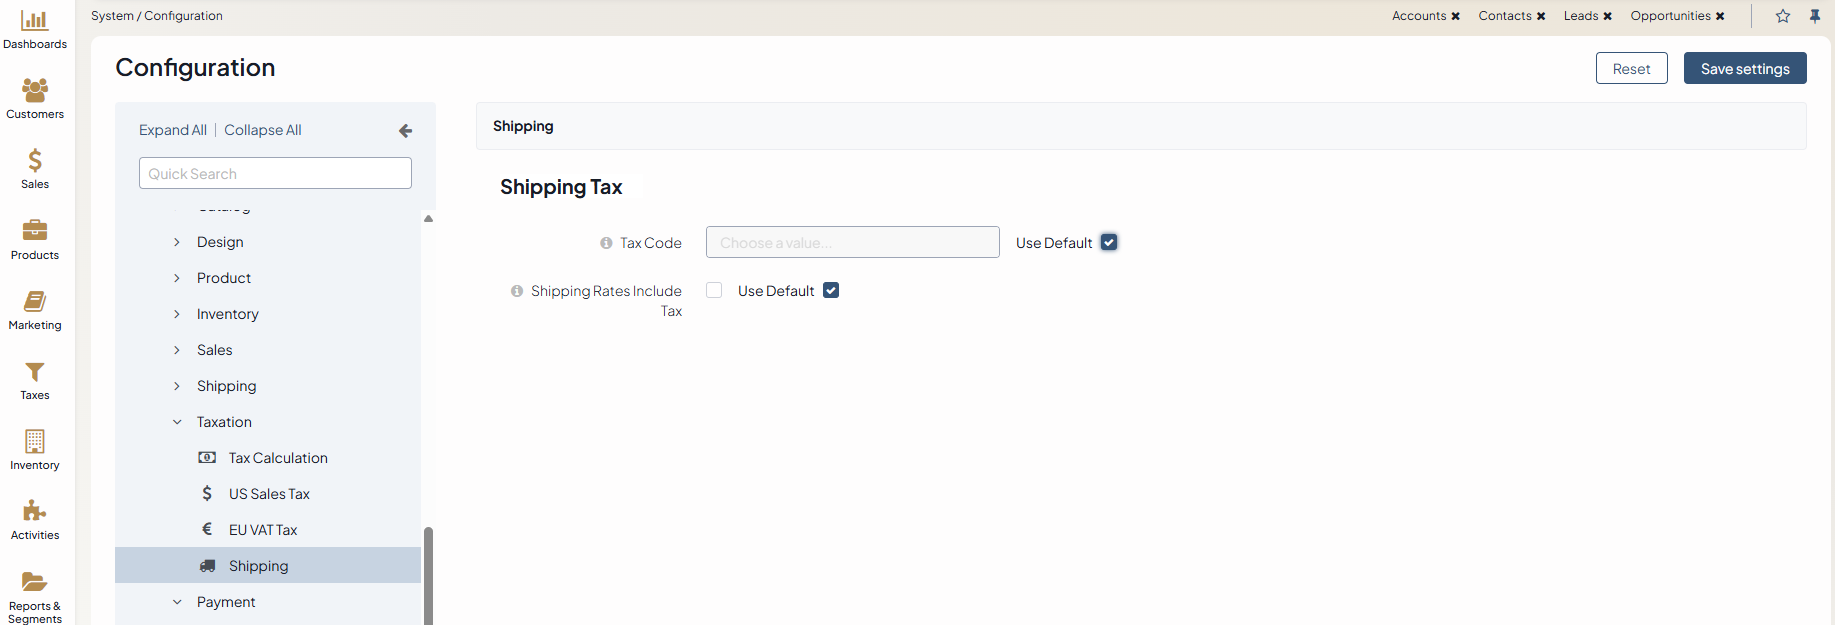Close the Opportunities pinned tab
1835x625 pixels.
[x=1720, y=16]
